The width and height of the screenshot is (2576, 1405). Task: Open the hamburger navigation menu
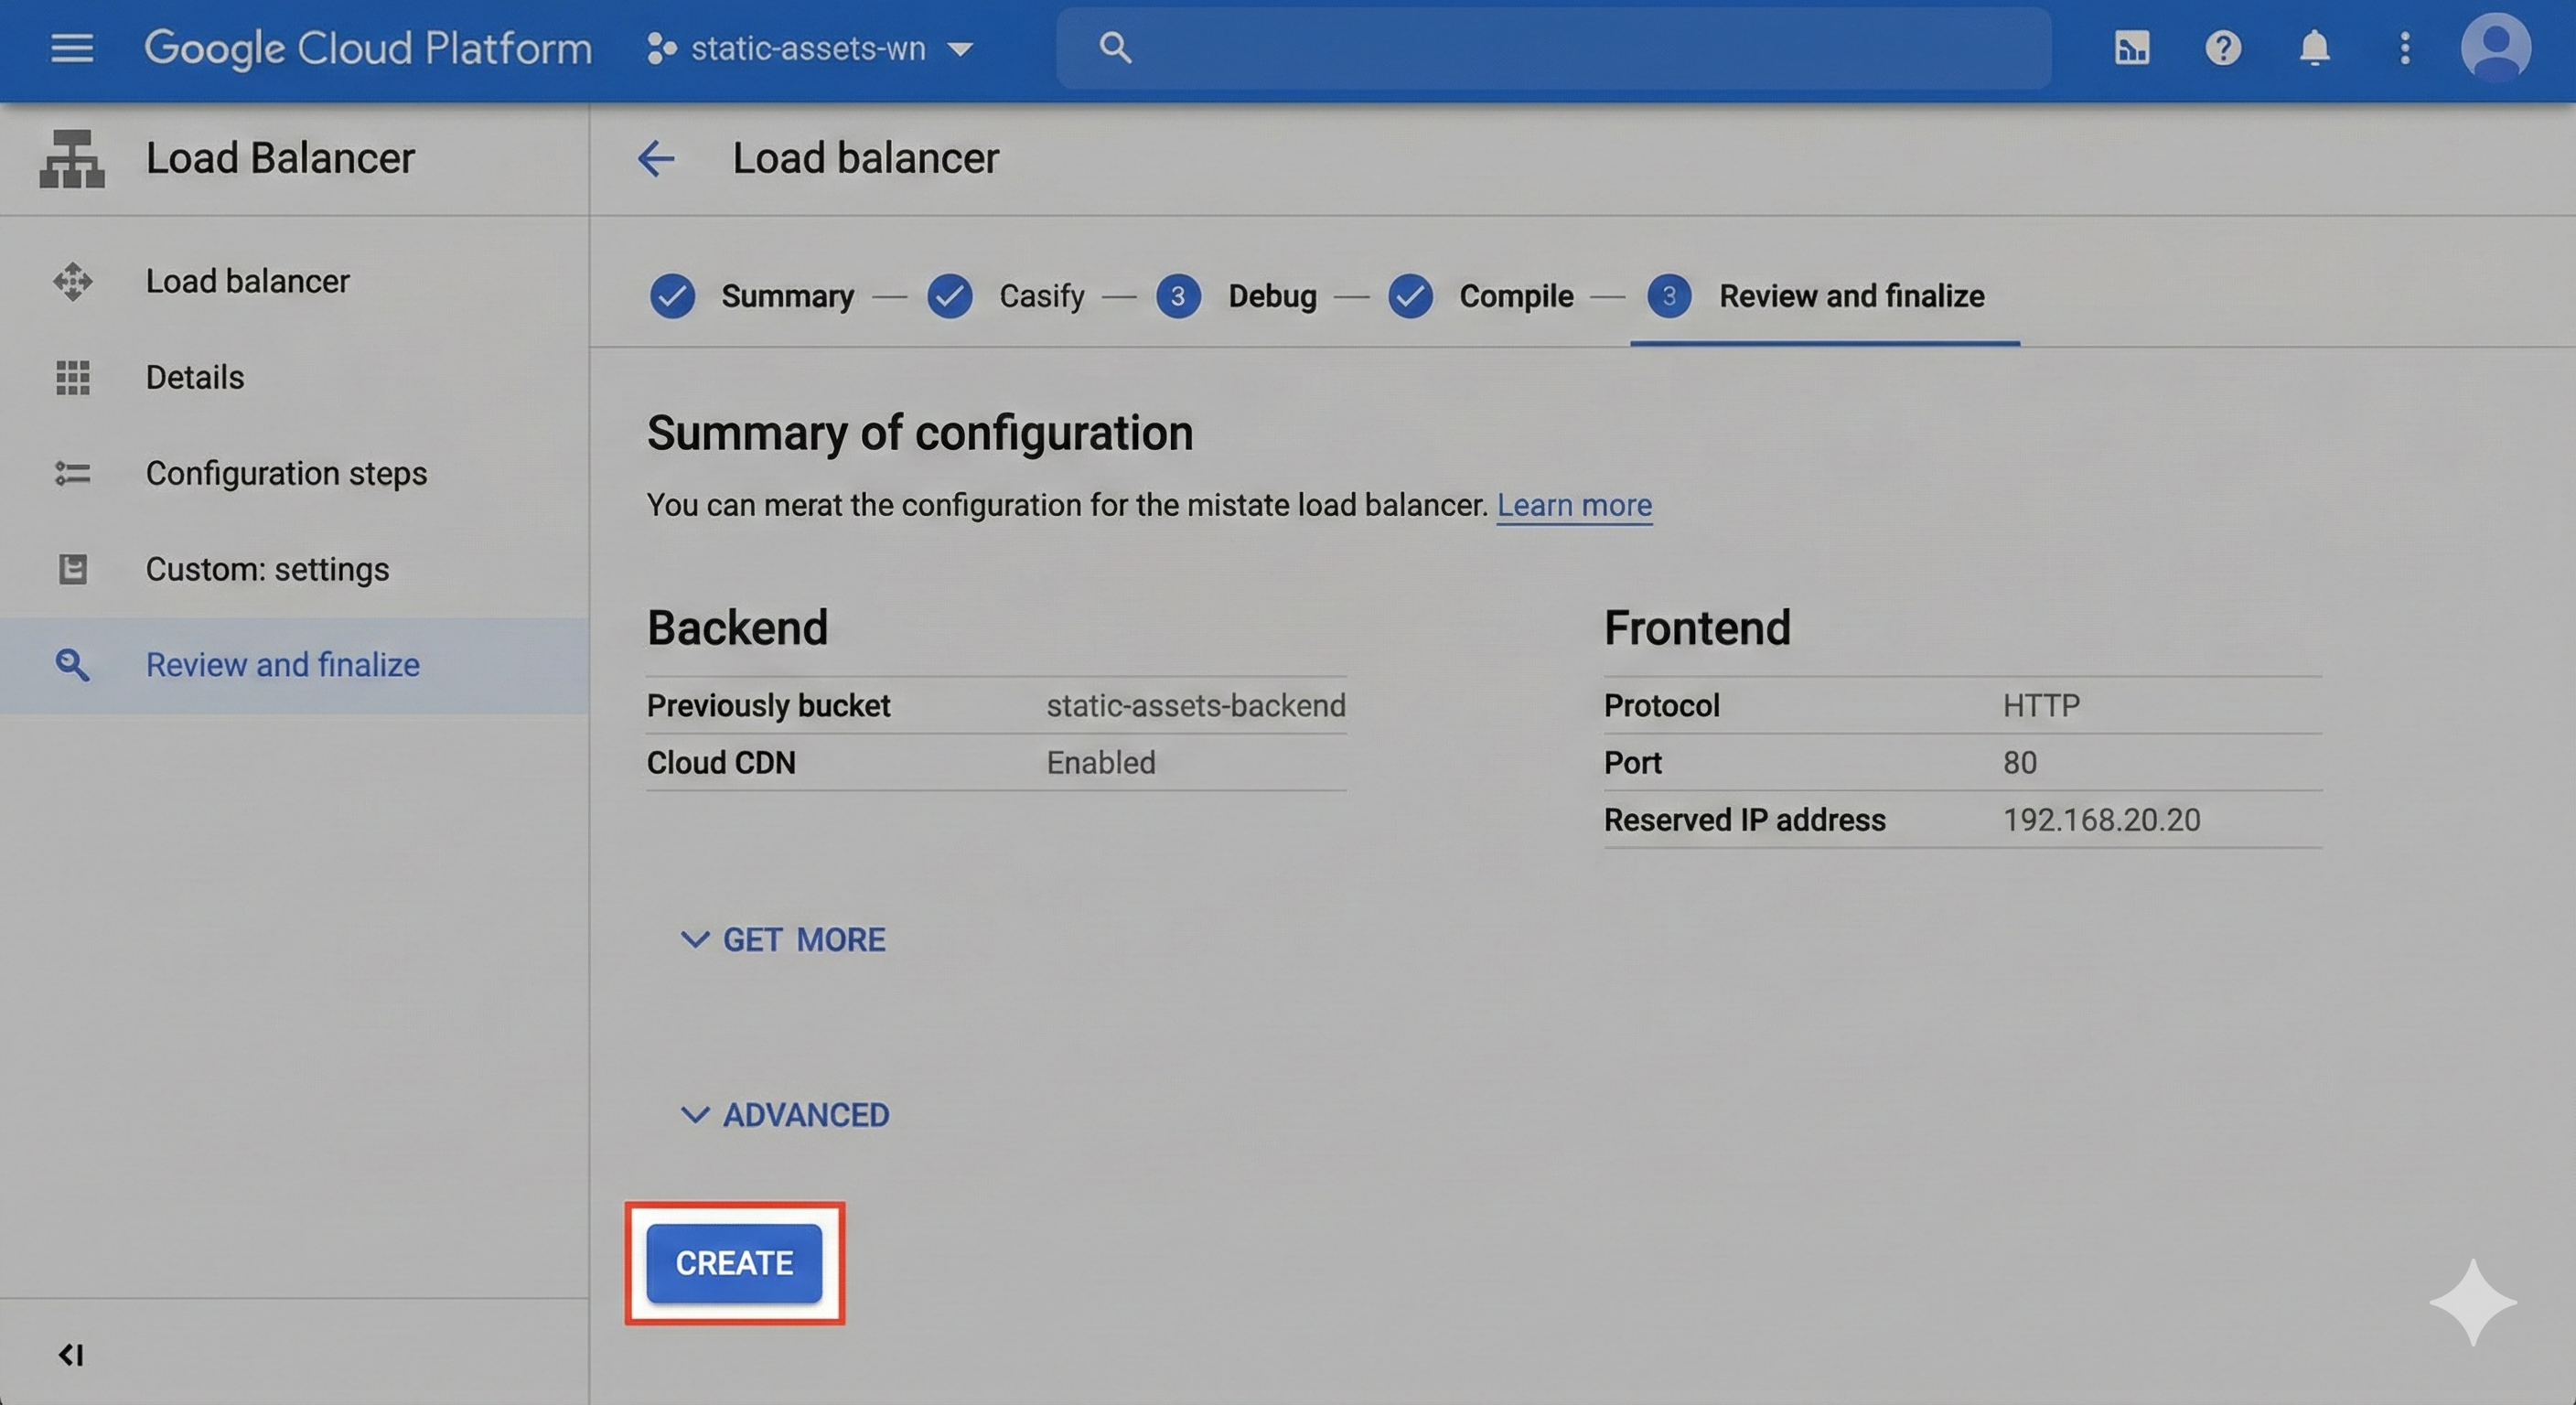(72, 48)
